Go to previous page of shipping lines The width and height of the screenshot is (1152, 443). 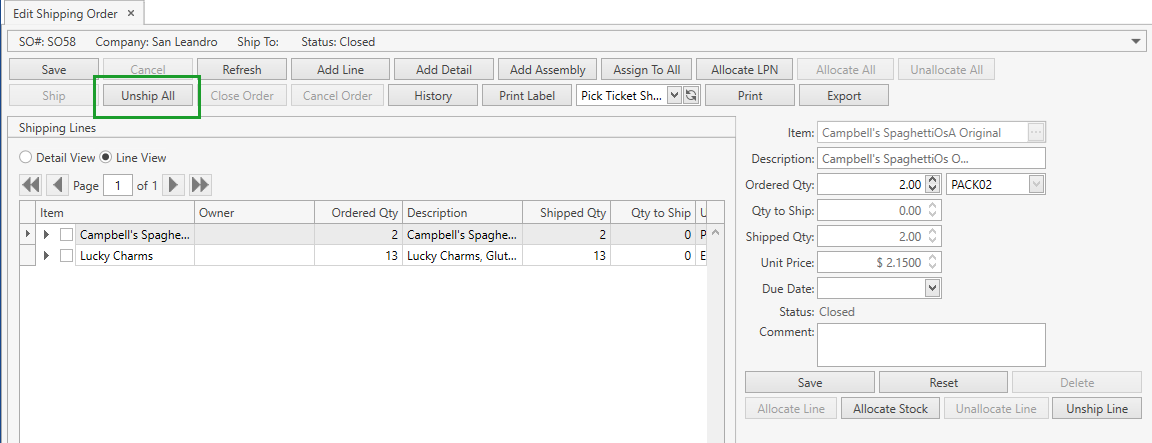[x=57, y=185]
